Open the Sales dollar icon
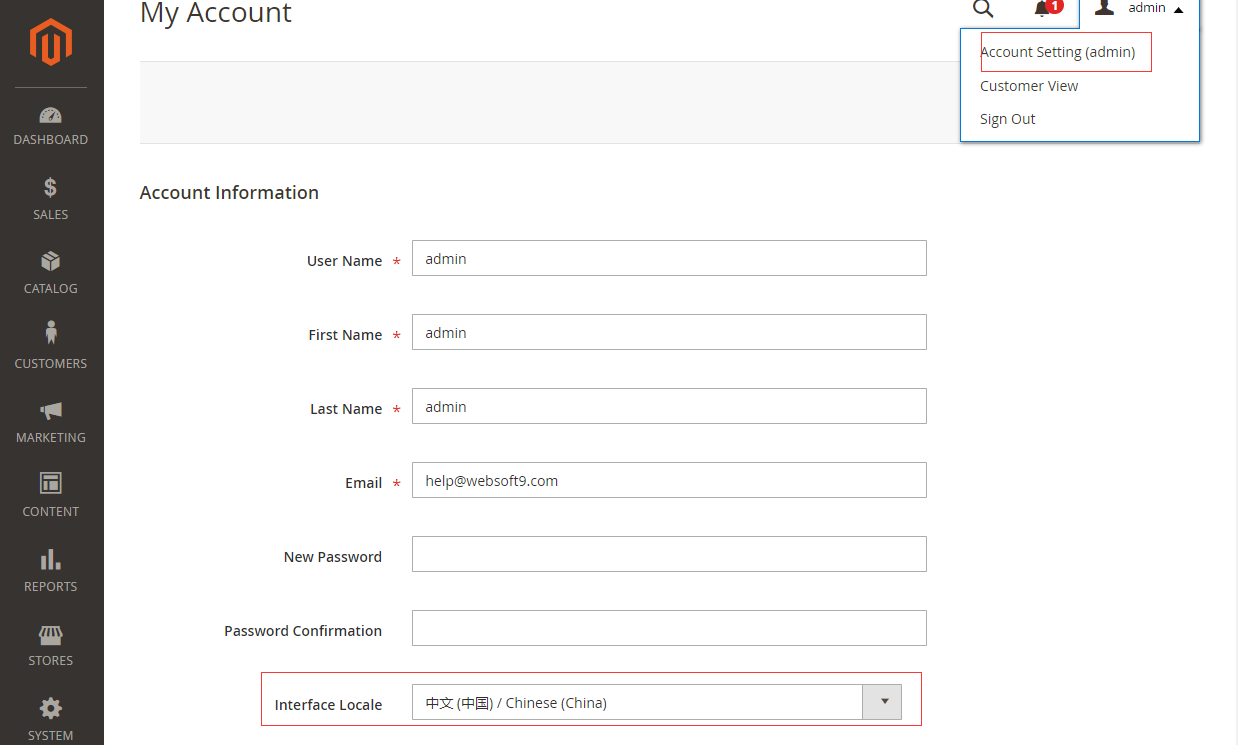 (50, 188)
